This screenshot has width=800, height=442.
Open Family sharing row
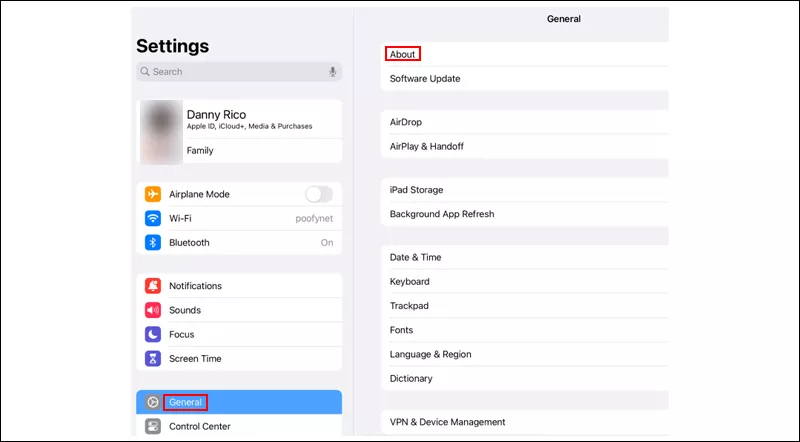point(200,151)
